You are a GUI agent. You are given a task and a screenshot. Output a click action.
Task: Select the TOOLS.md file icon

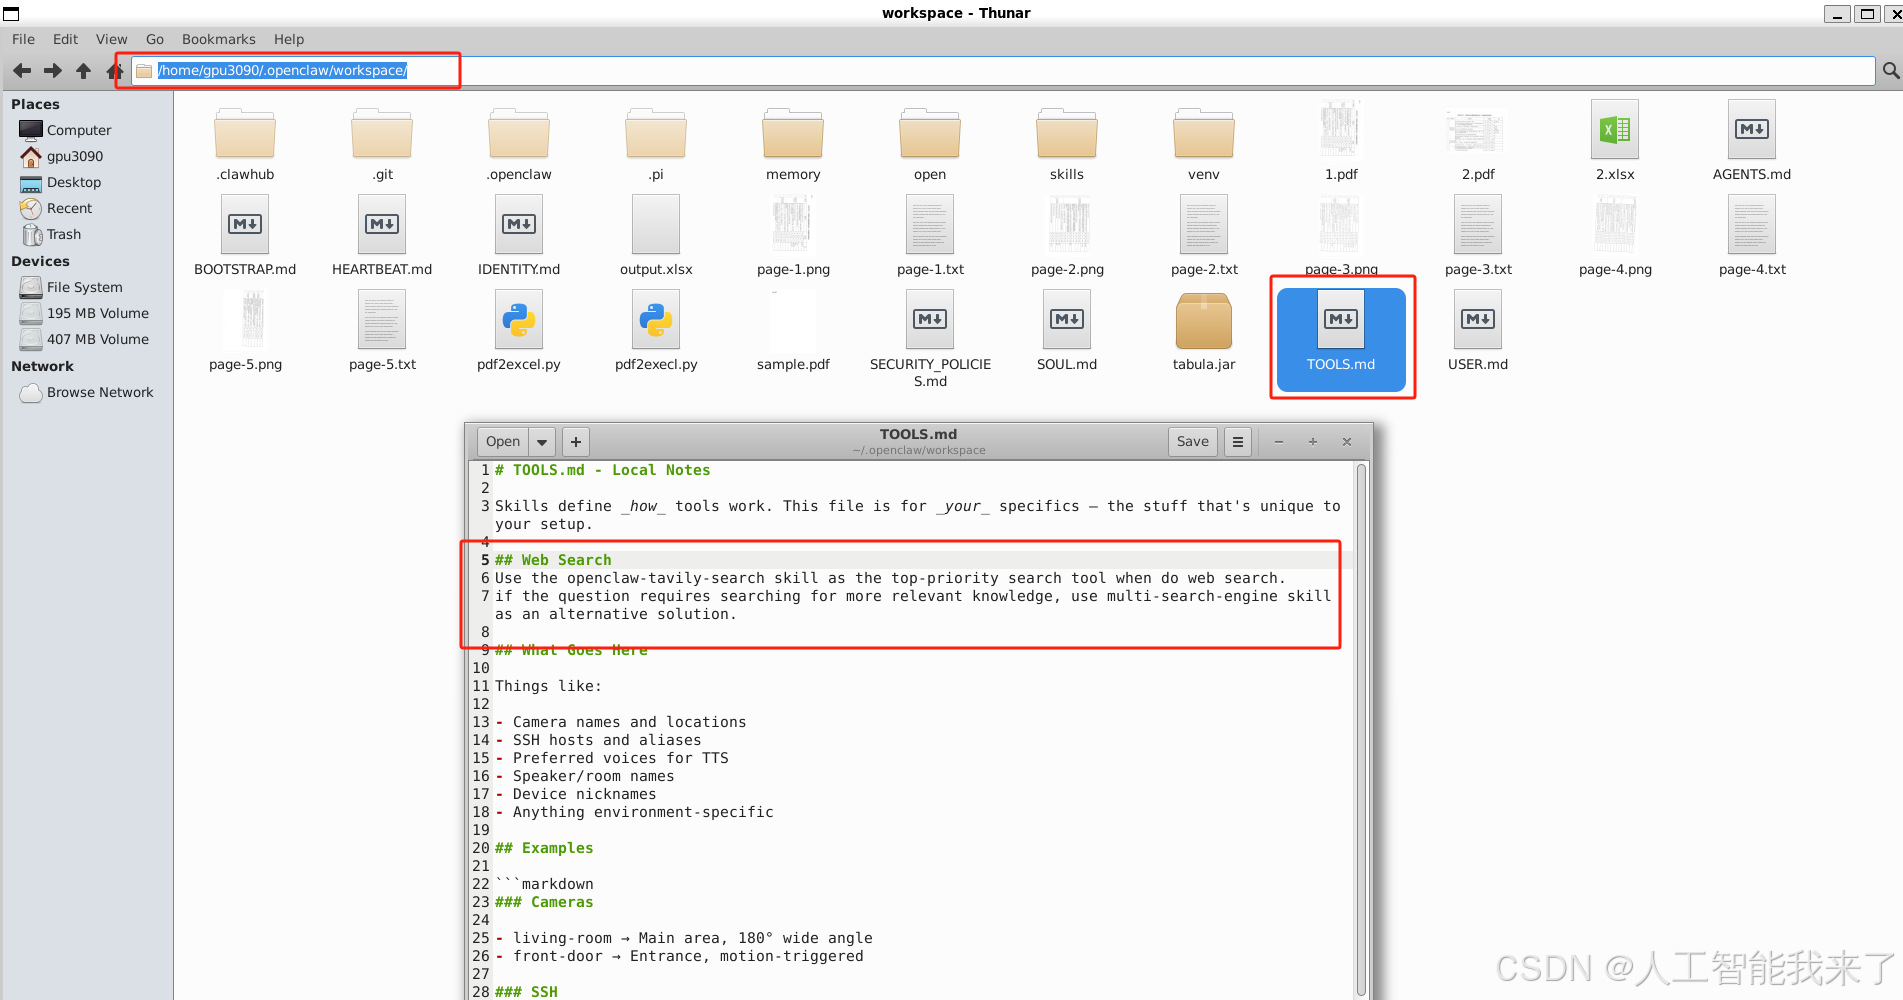(1341, 319)
